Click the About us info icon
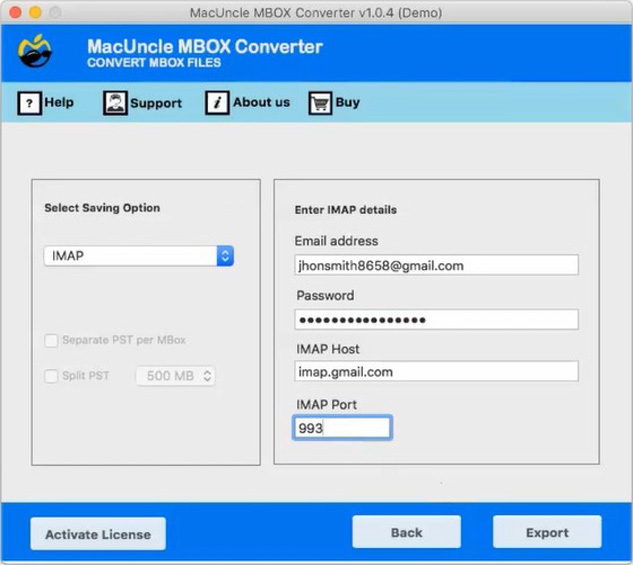The height and width of the screenshot is (566, 633). [x=217, y=103]
